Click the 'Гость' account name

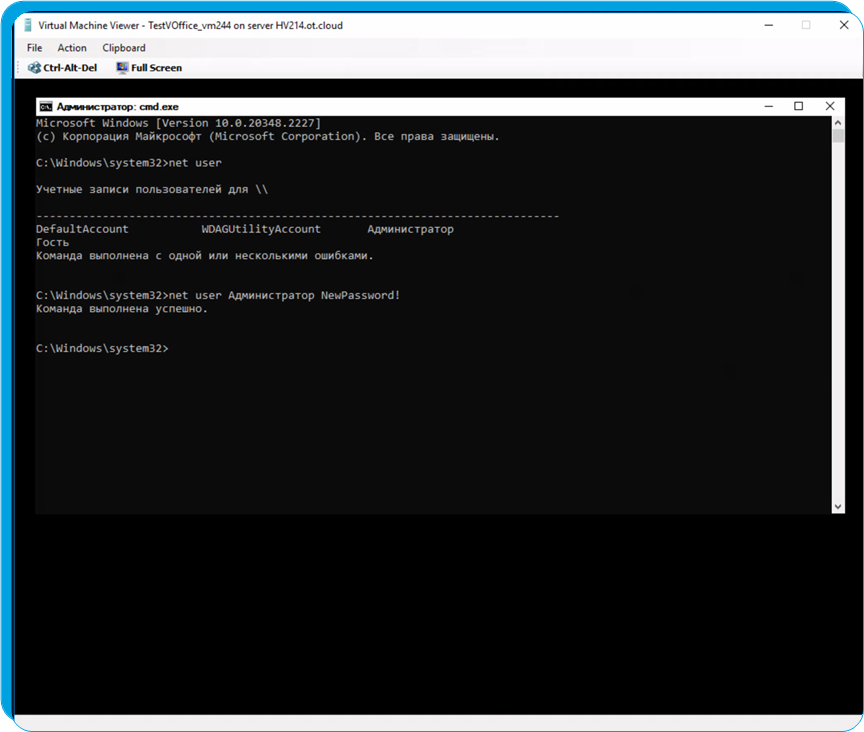pyautogui.click(x=52, y=243)
